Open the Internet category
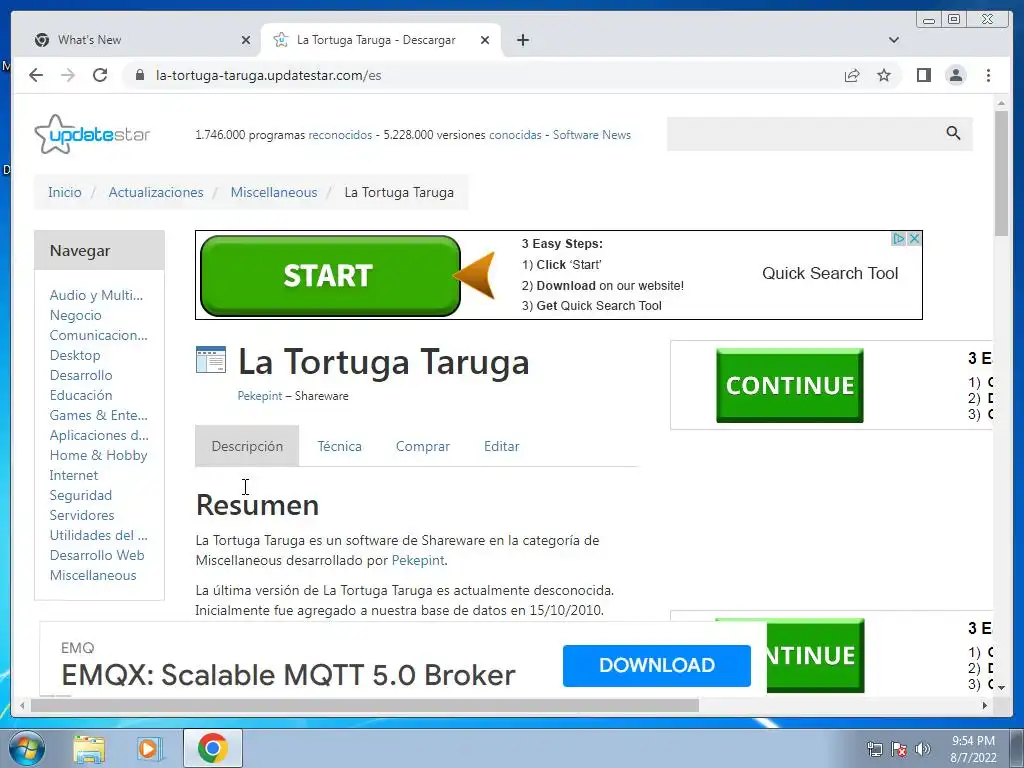Viewport: 1024px width, 768px height. (x=73, y=475)
